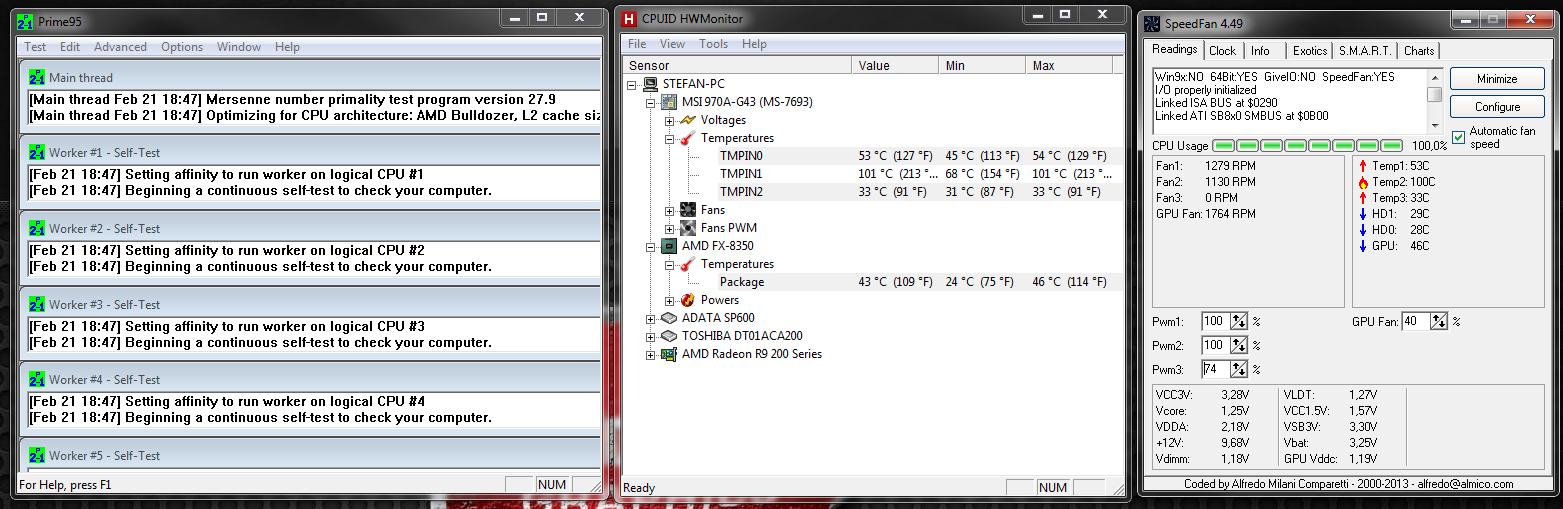
Task: Click the Temp2 flame warning icon
Action: [1363, 182]
